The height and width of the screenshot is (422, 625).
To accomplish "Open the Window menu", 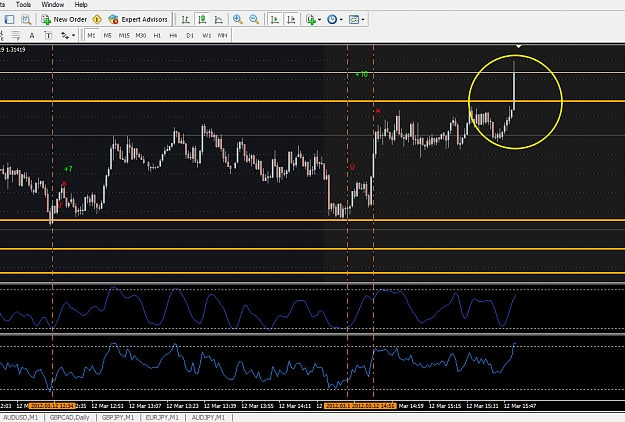I will click(53, 5).
